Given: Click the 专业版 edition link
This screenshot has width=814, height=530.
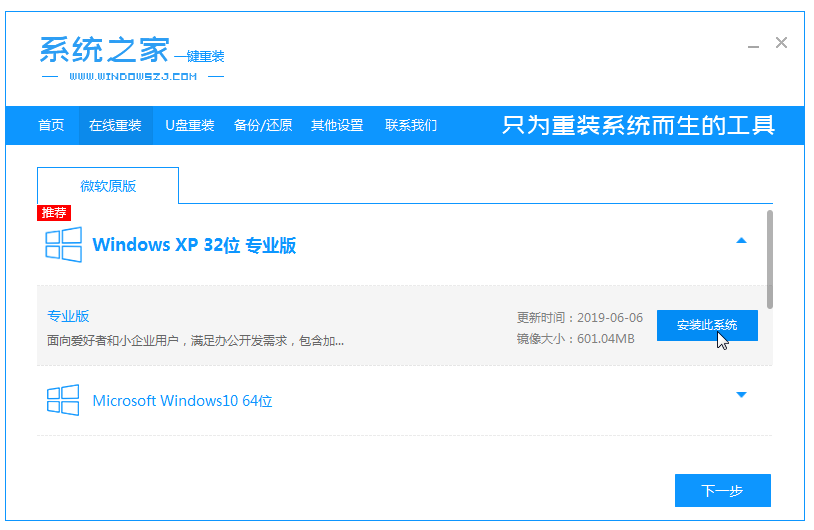Looking at the screenshot, I should click(x=68, y=316).
